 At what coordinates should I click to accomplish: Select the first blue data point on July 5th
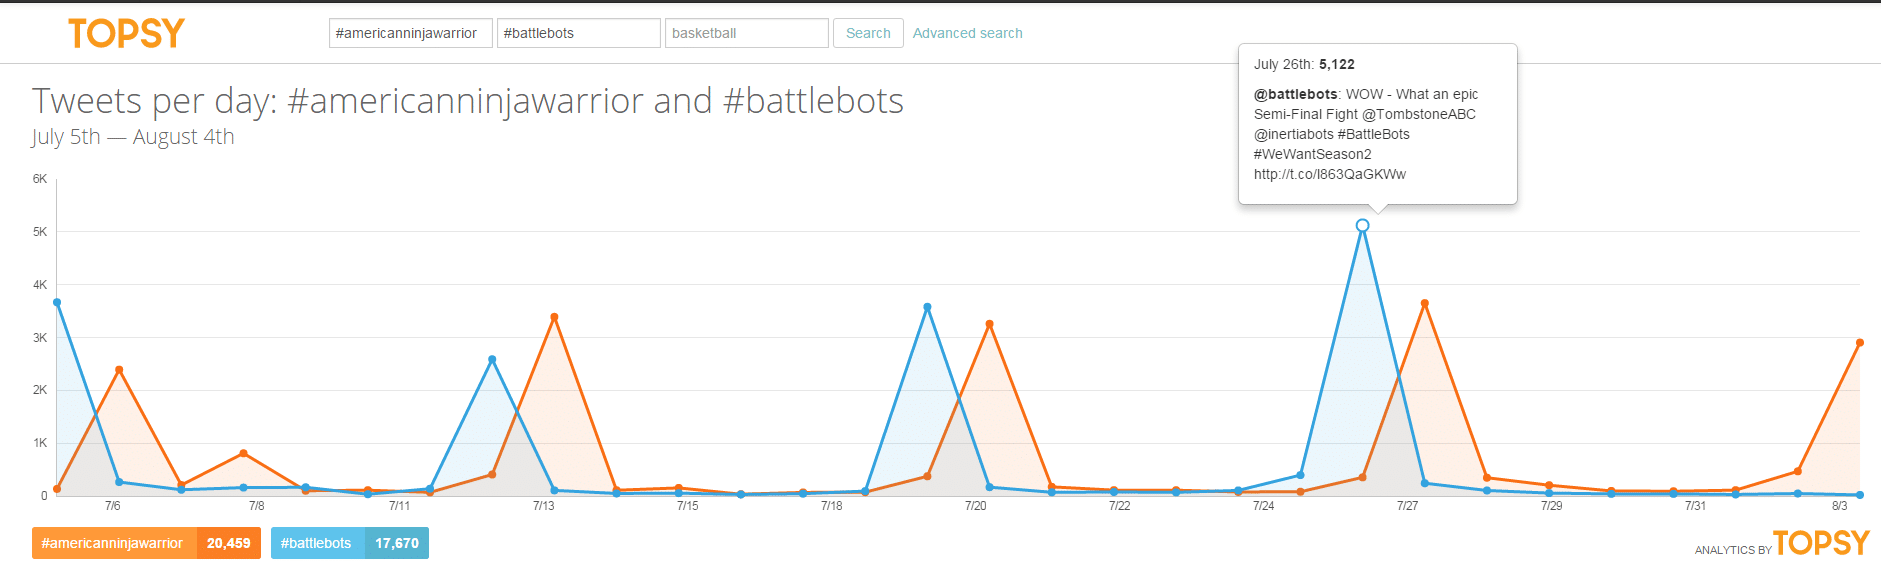(x=57, y=302)
